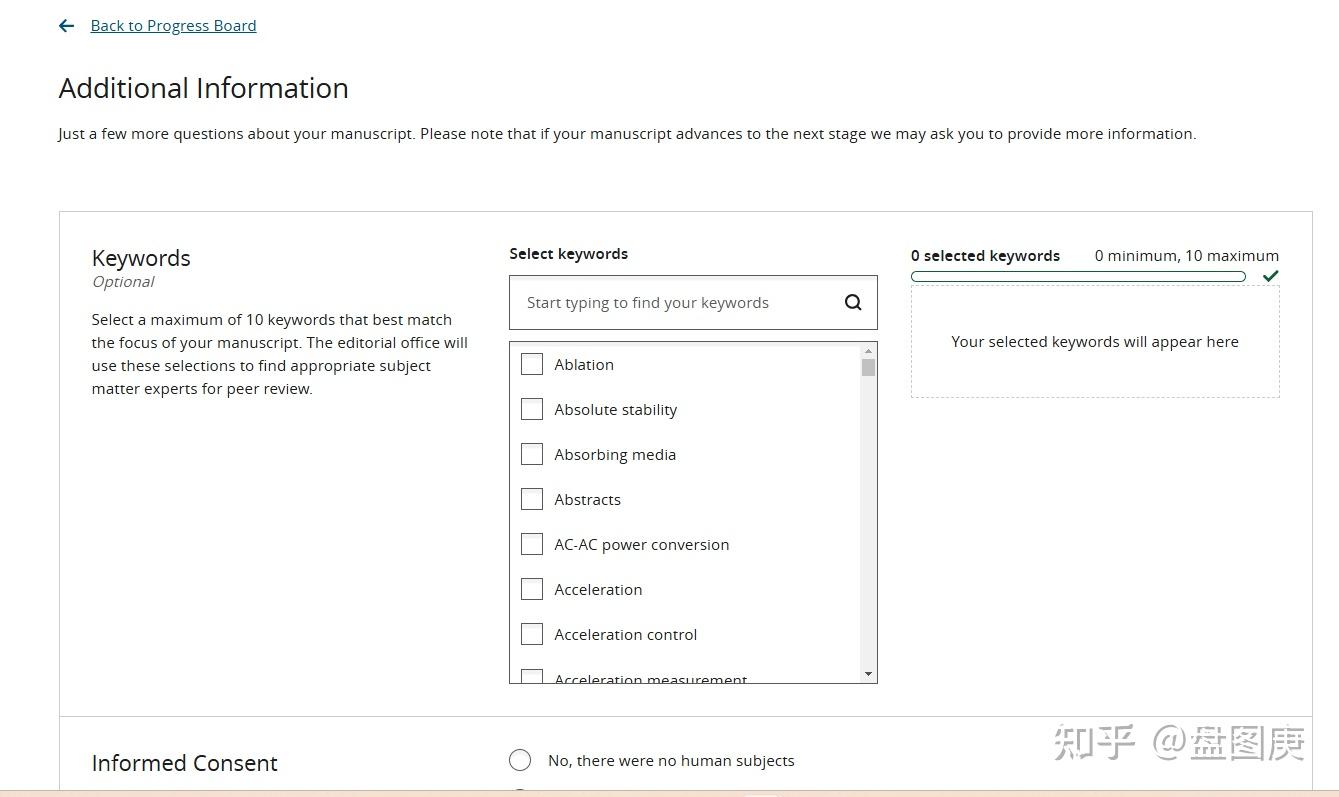Image resolution: width=1339 pixels, height=797 pixels.
Task: Click the green checkmark icon
Action: coord(1270,276)
